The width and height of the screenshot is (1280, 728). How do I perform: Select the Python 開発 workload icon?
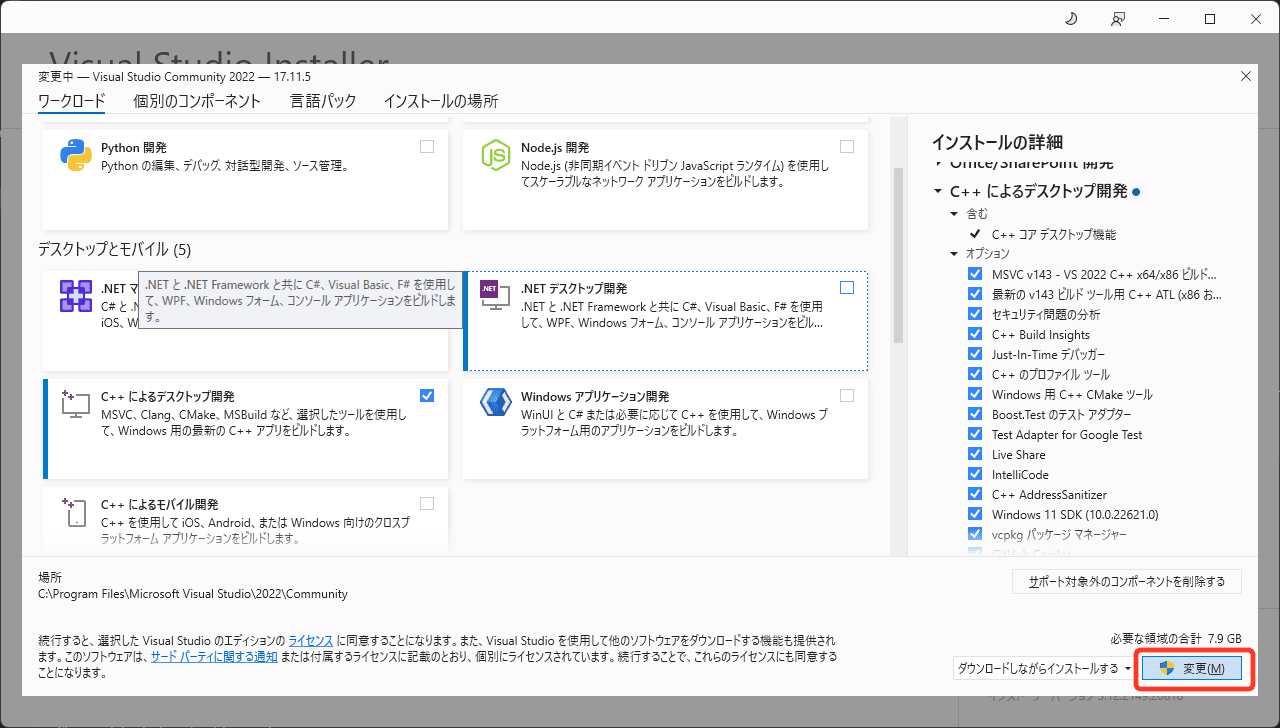[x=75, y=155]
